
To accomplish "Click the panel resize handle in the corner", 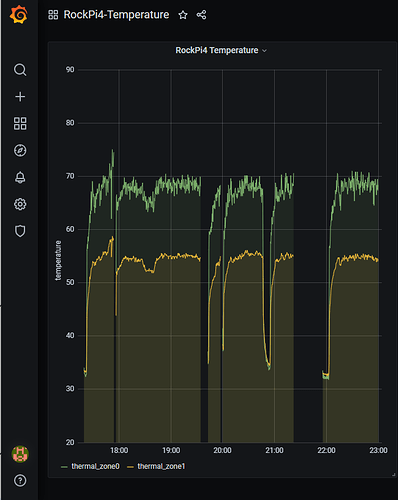I will point(394,474).
